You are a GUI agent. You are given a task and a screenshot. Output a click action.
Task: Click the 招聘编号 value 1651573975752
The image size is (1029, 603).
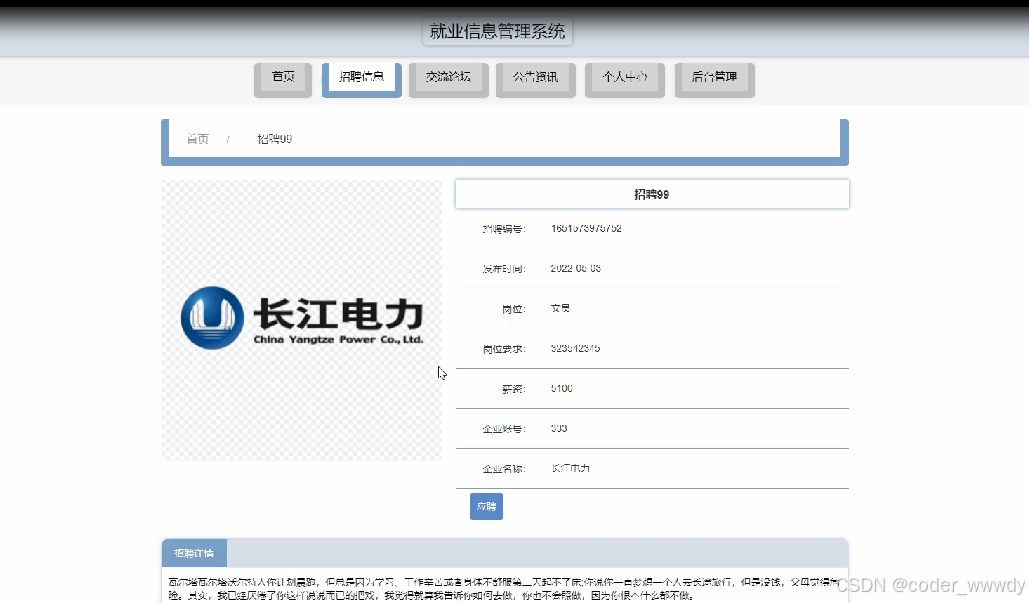(x=586, y=228)
